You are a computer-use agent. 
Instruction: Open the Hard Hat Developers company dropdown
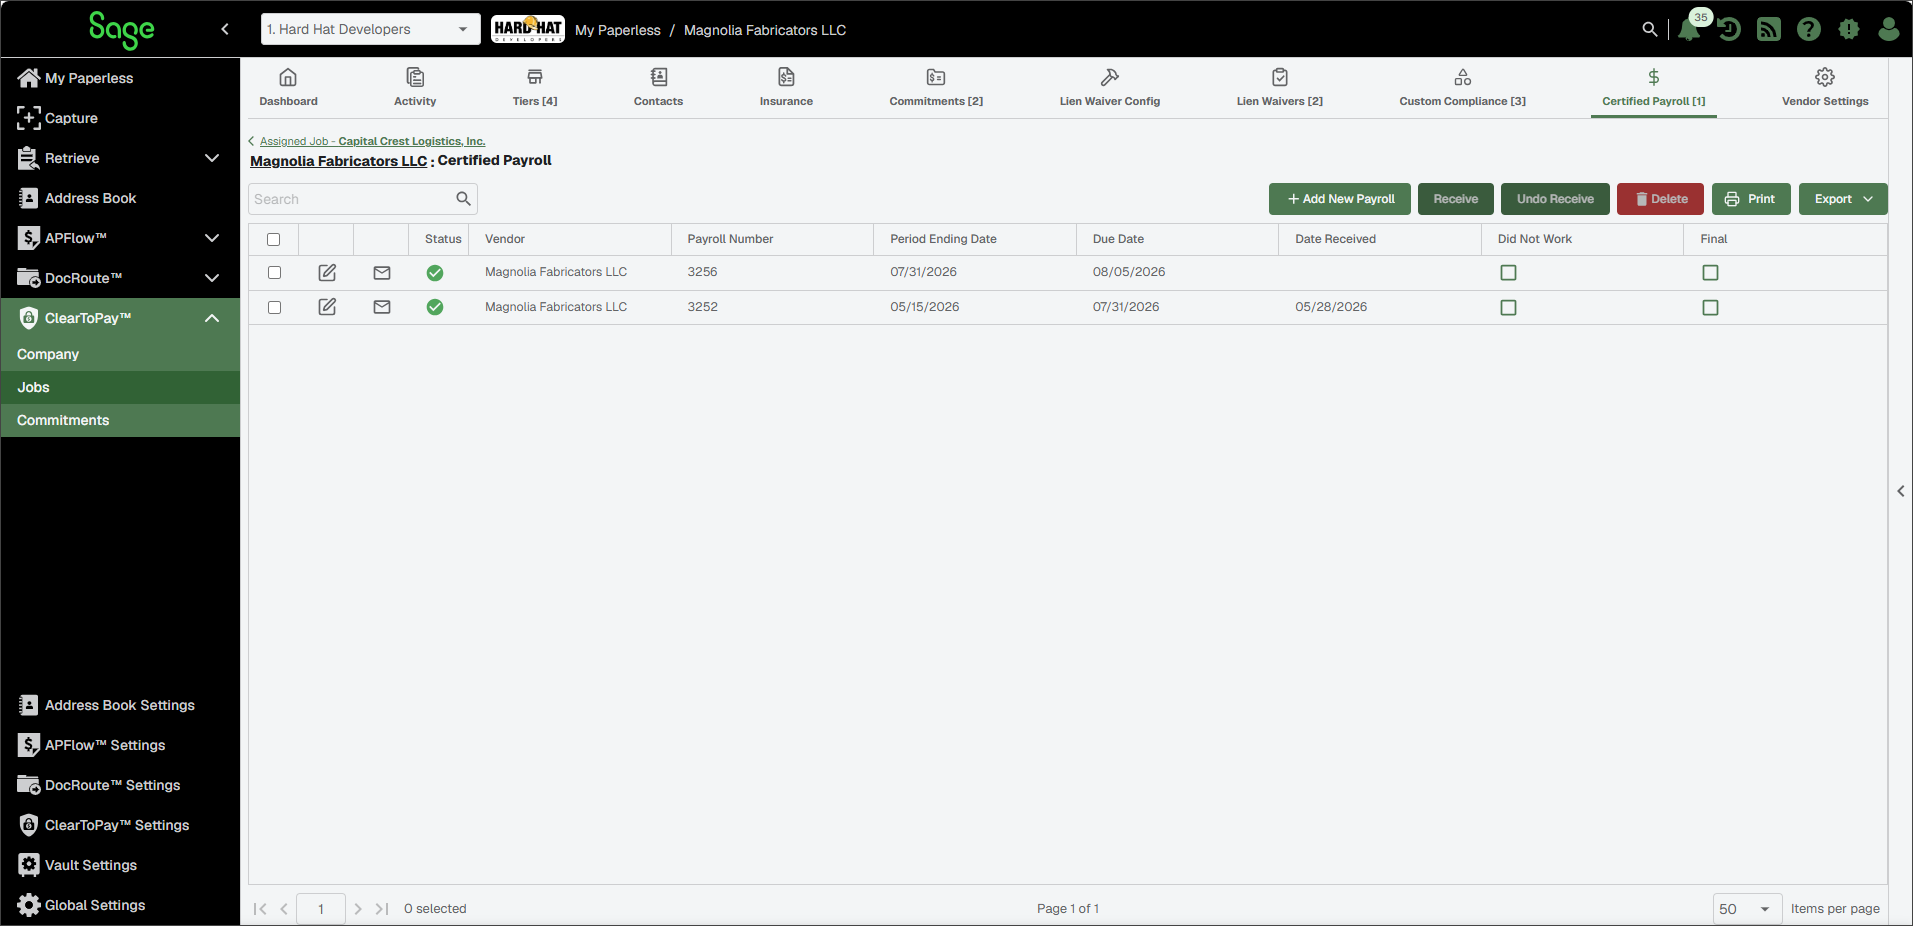tap(370, 29)
